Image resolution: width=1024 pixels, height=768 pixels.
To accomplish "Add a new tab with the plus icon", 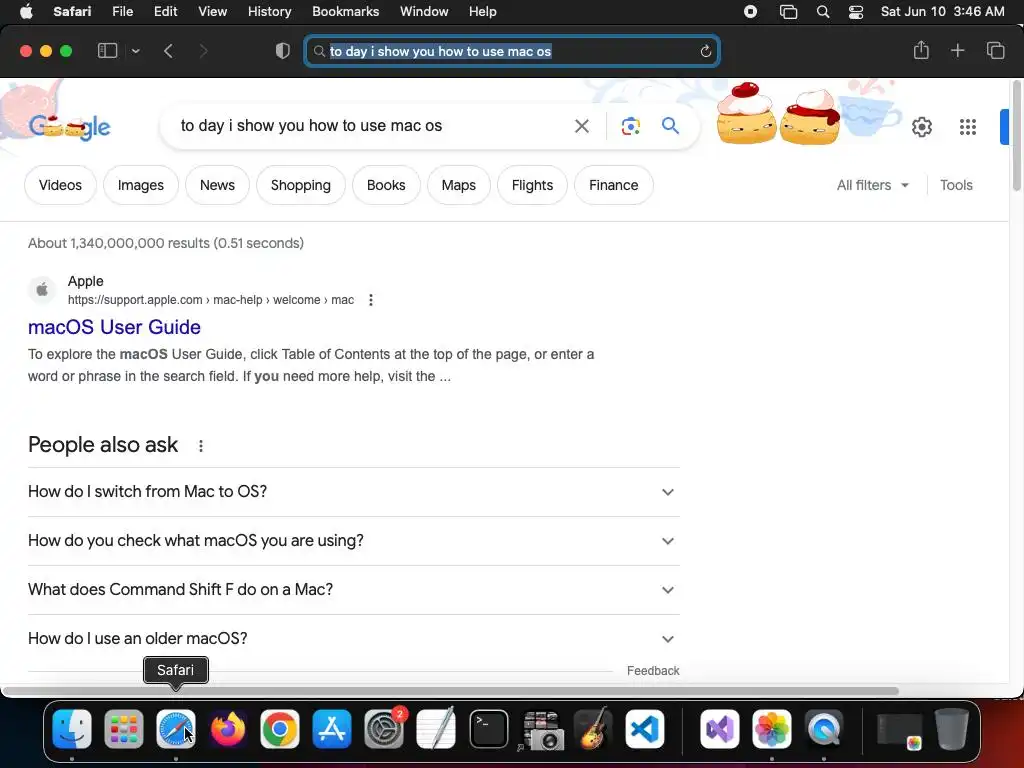I will tap(957, 50).
